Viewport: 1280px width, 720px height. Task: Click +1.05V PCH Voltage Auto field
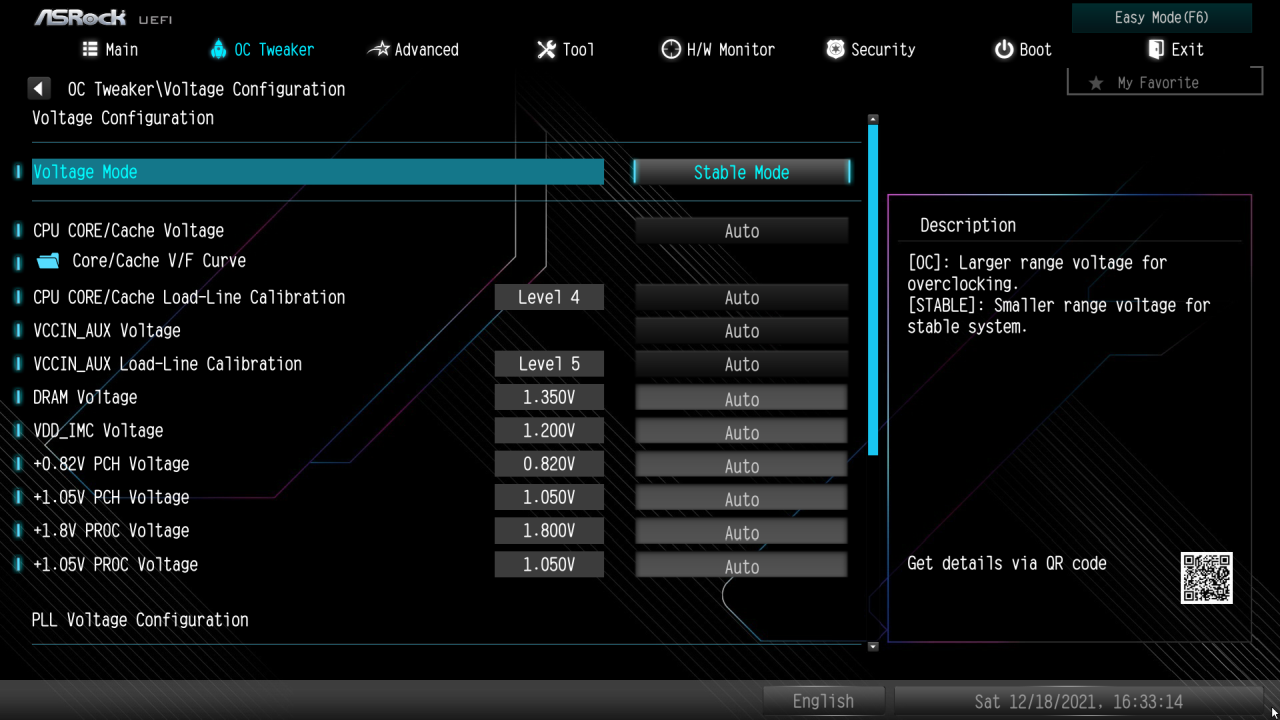coord(742,498)
